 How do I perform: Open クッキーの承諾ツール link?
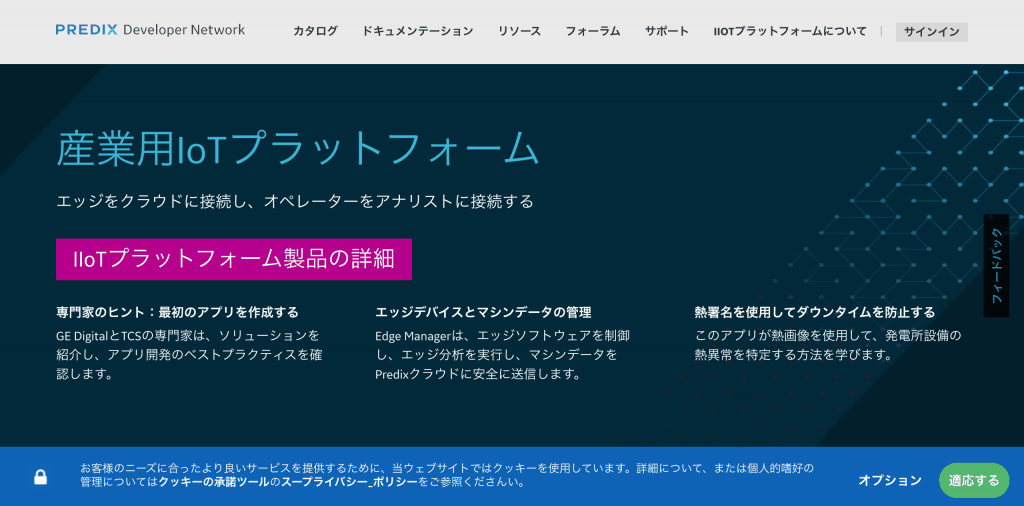214,483
